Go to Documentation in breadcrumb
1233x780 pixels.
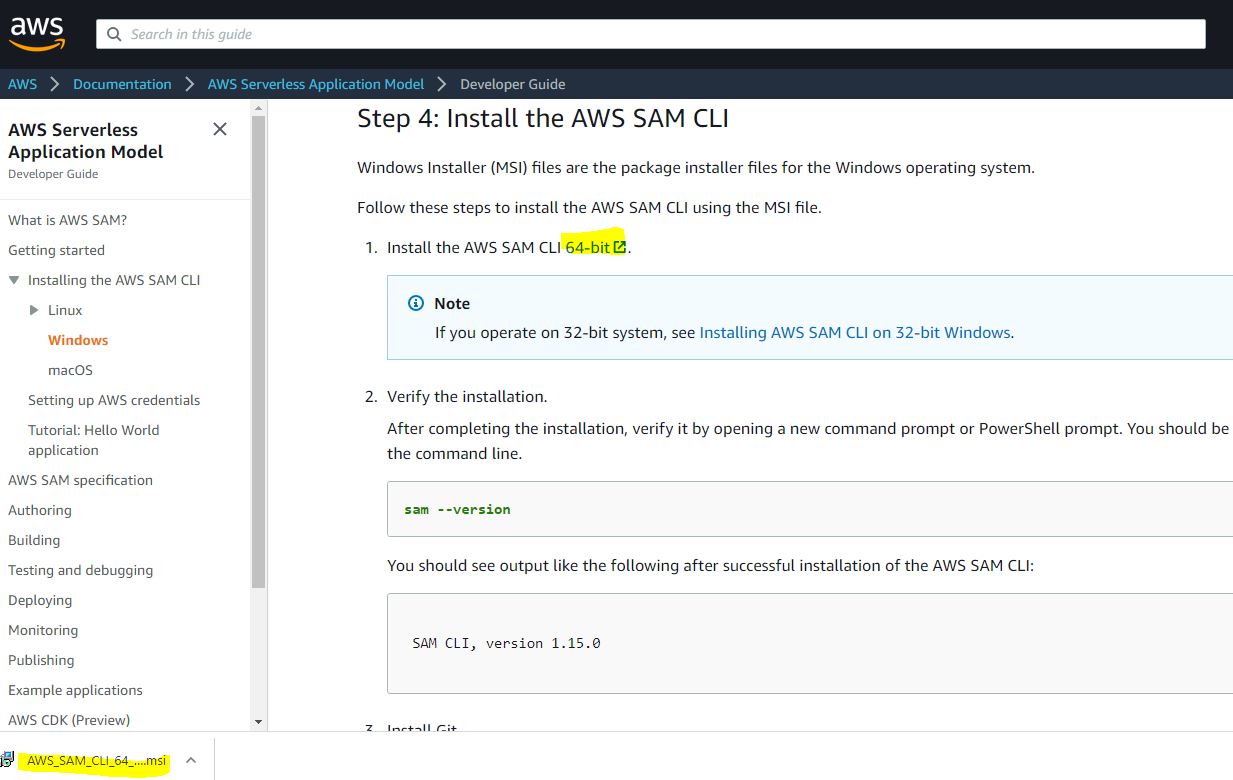[122, 84]
